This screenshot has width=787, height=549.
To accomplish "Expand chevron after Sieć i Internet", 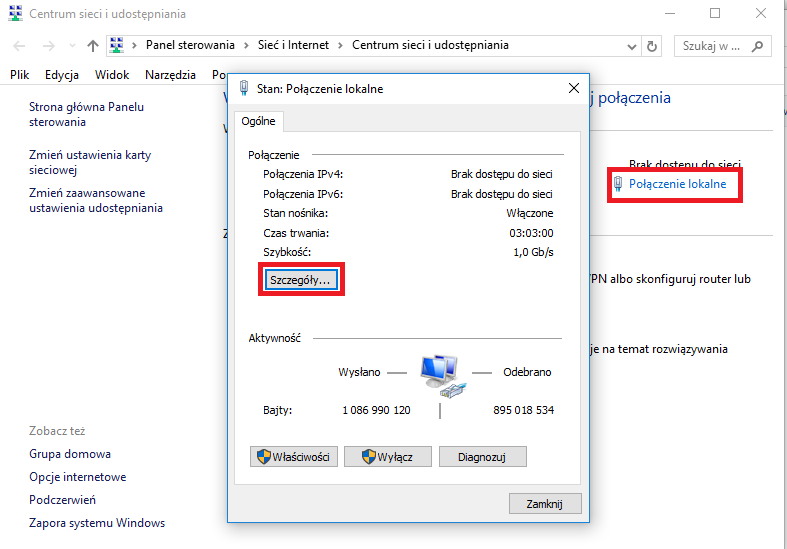I will 340,46.
